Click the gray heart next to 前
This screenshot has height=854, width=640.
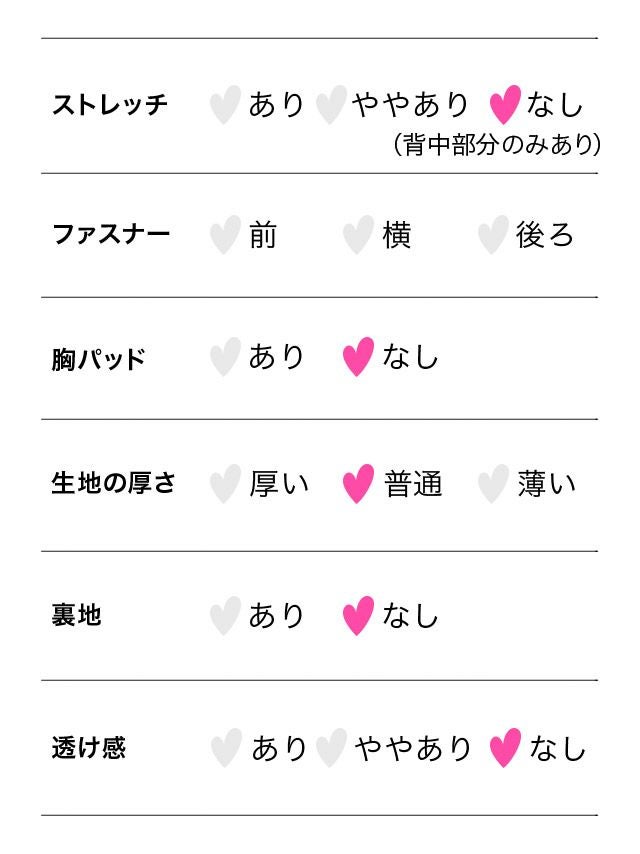click(x=225, y=235)
